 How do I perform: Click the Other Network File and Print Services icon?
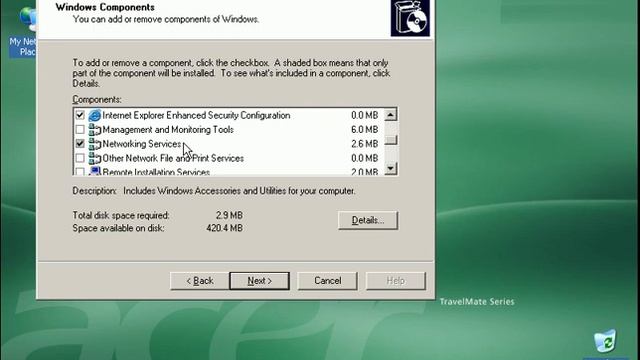[95, 158]
